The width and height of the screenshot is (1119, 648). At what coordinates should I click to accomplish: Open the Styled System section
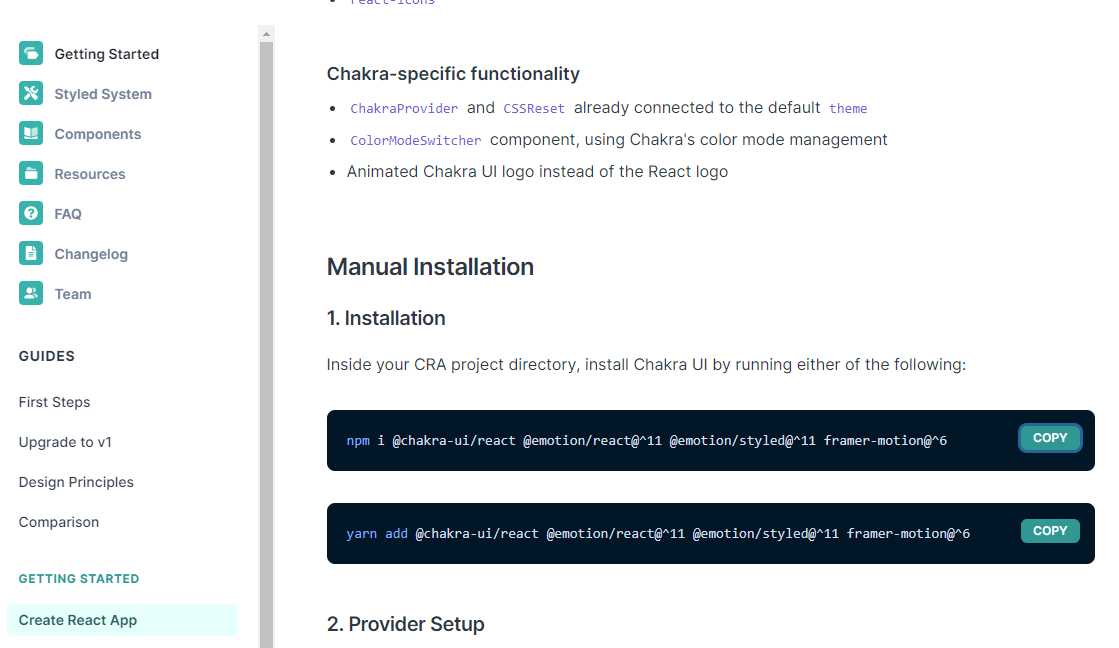(103, 94)
